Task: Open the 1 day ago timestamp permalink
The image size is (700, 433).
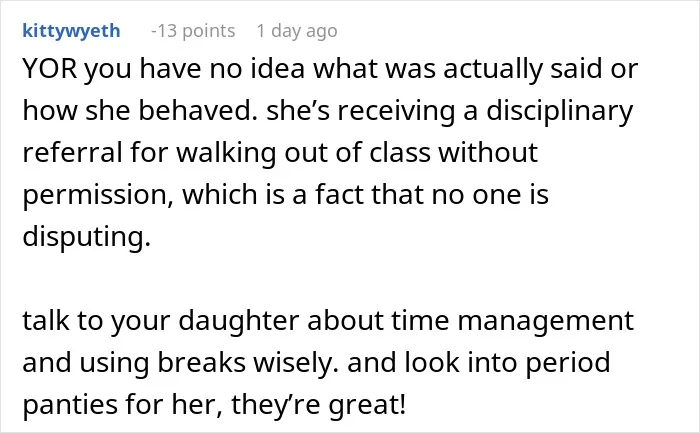Action: point(297,31)
